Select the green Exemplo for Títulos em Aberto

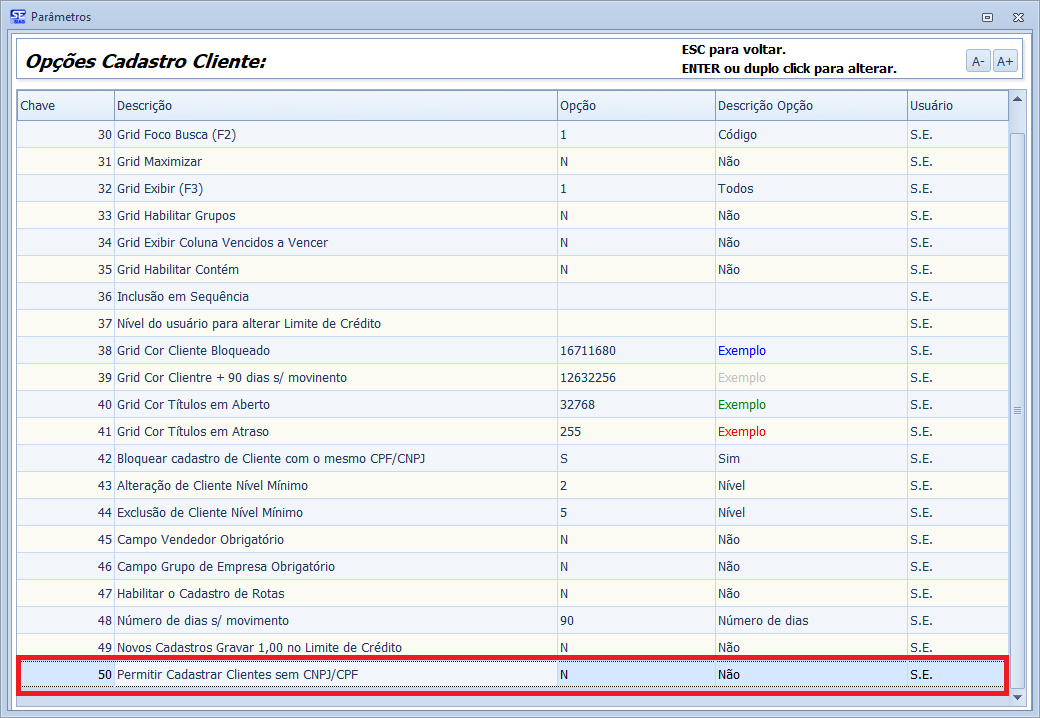coord(742,405)
